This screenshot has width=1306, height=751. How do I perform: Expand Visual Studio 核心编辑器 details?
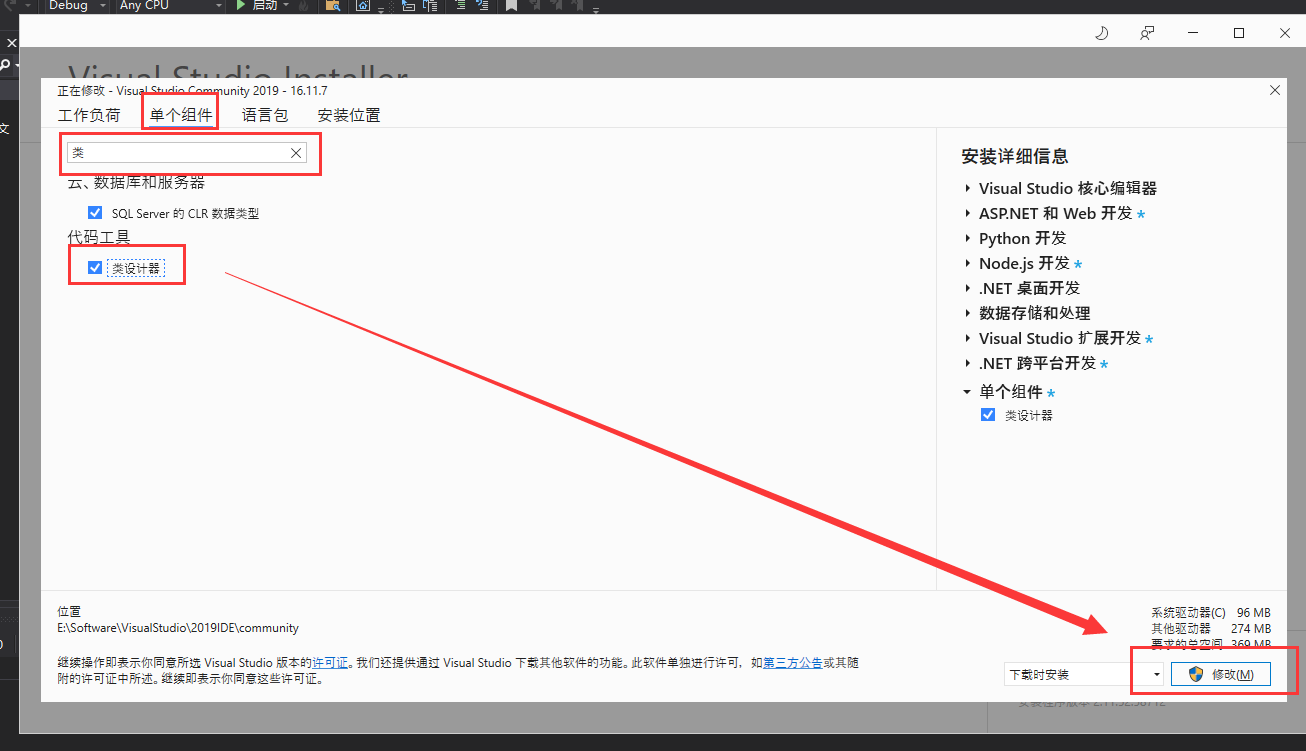pos(968,188)
